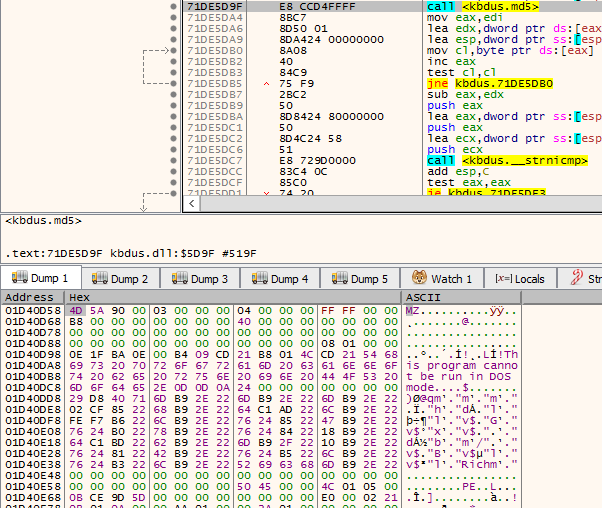Screen dimensions: 602x508
Task: Click the Locals [x=] icon
Action: tap(503, 278)
